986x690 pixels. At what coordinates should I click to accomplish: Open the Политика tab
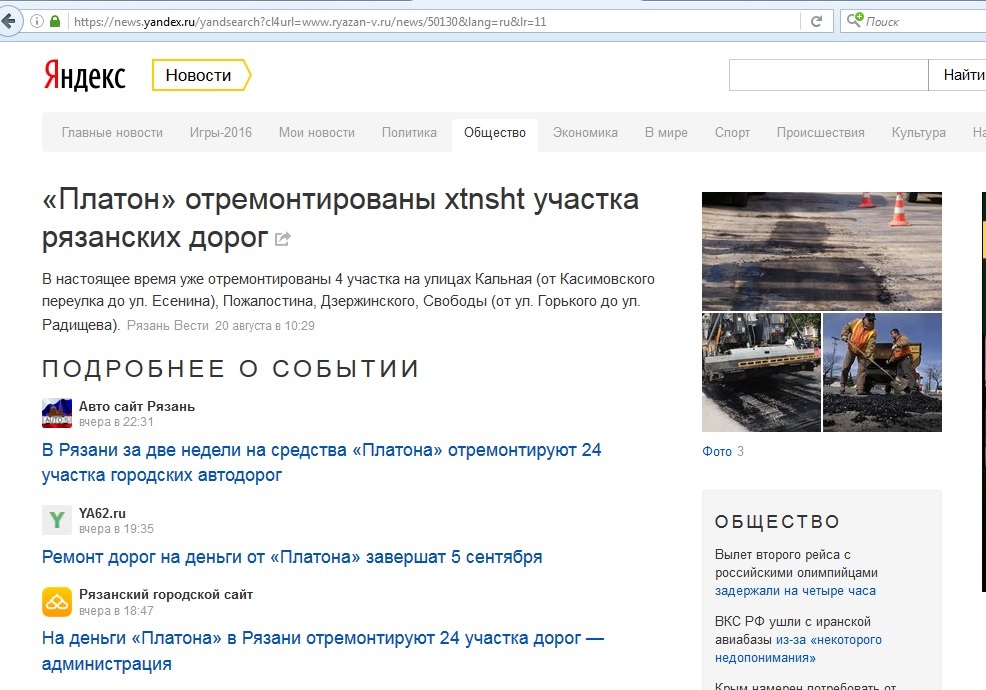[409, 133]
